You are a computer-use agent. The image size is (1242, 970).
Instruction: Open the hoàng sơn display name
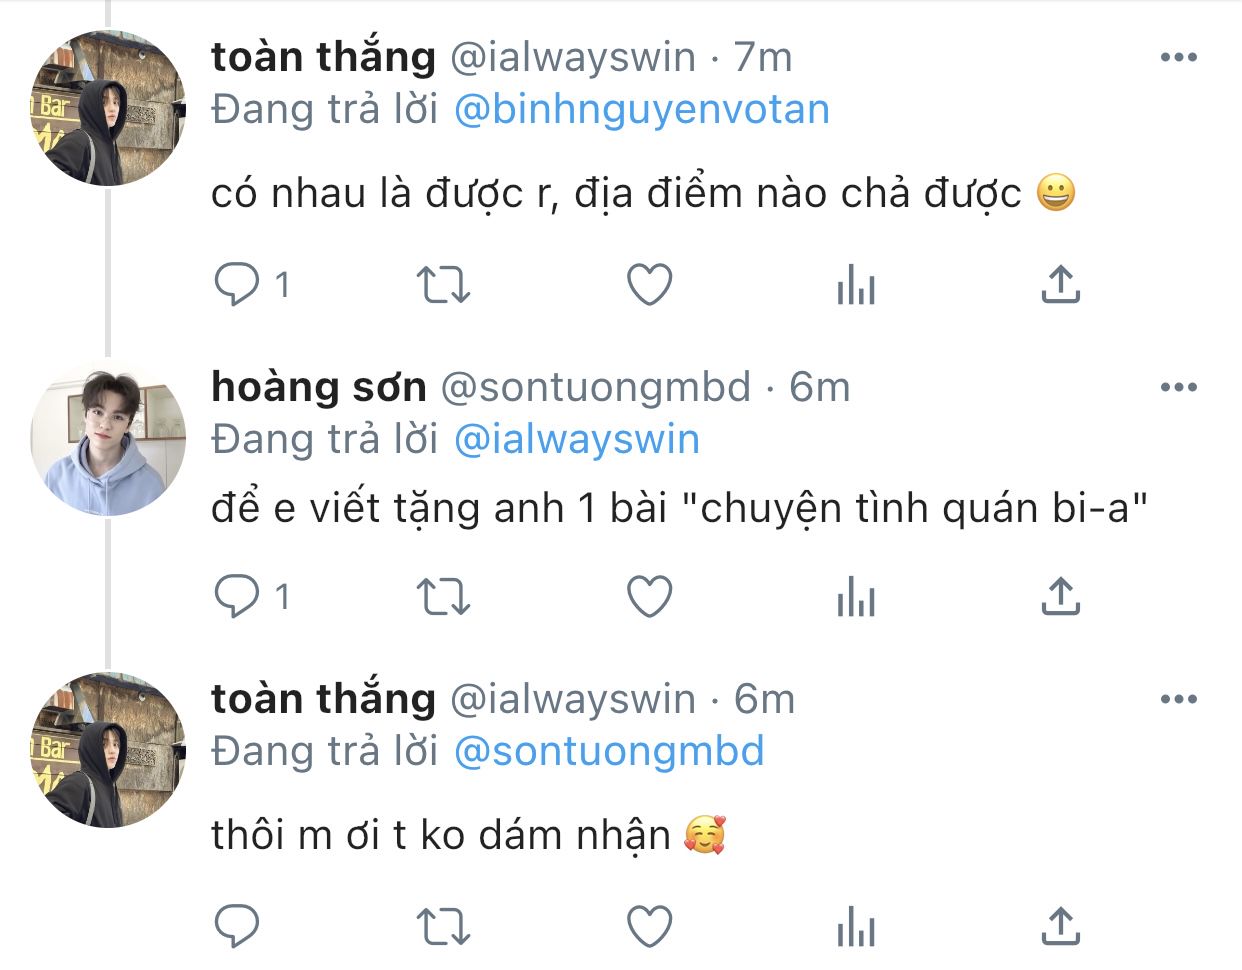coord(319,386)
